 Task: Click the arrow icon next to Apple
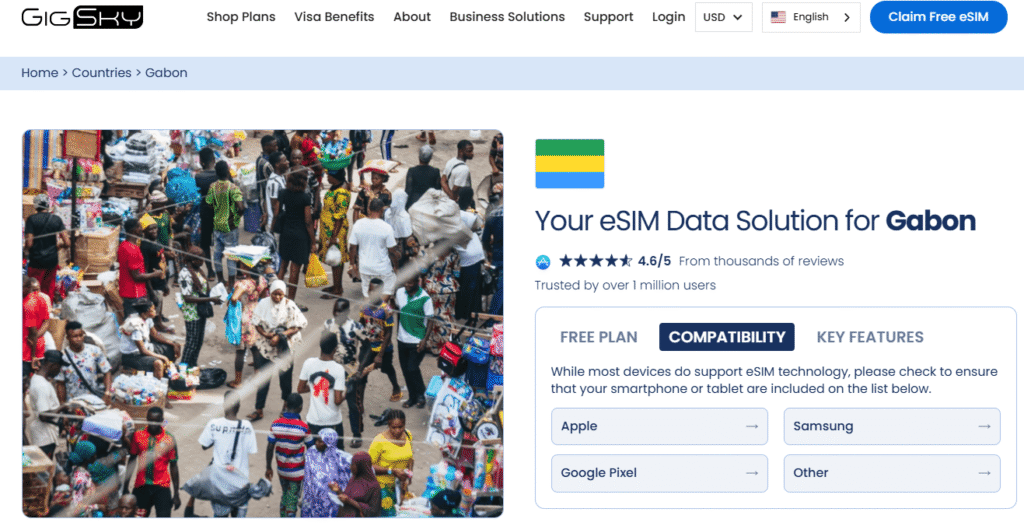pos(752,426)
